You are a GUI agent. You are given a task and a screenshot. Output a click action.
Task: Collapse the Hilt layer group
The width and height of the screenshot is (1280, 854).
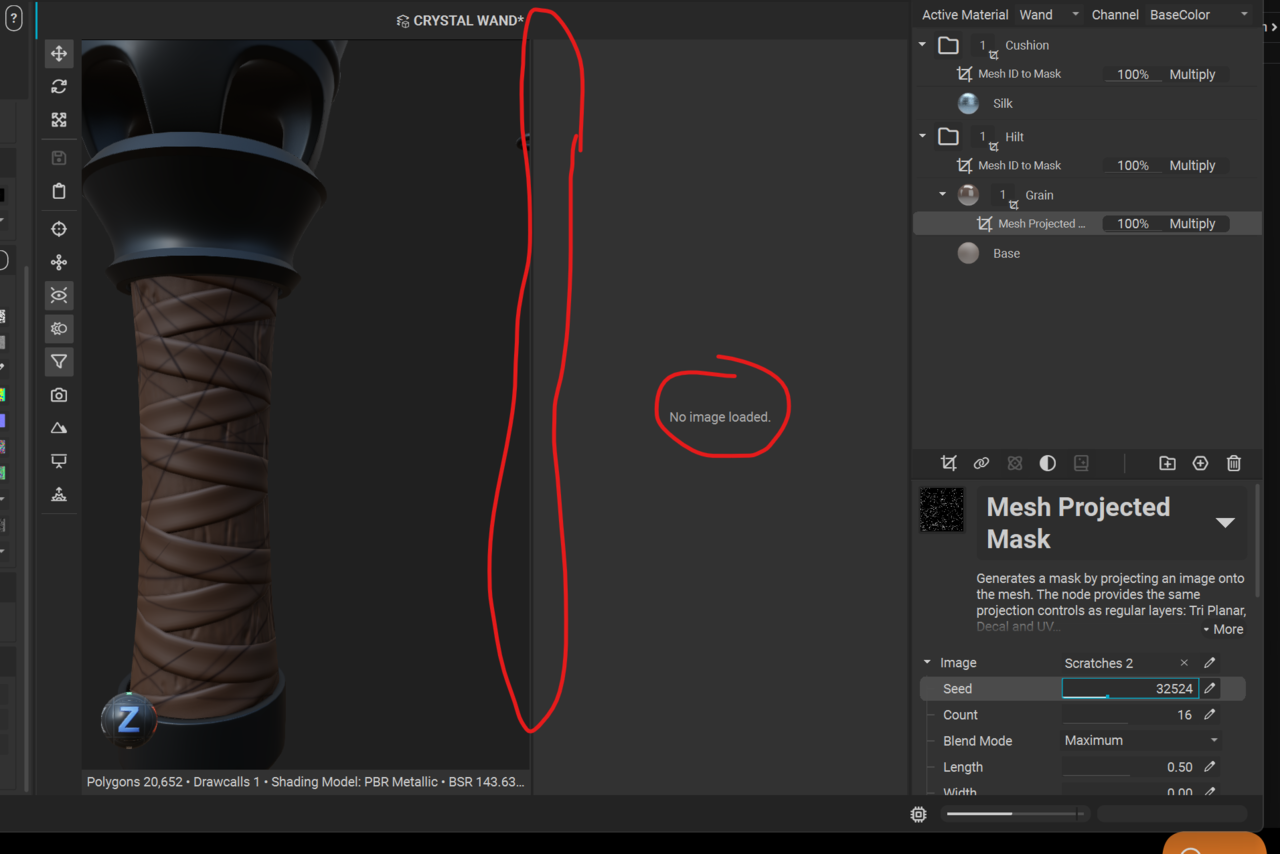pos(923,136)
